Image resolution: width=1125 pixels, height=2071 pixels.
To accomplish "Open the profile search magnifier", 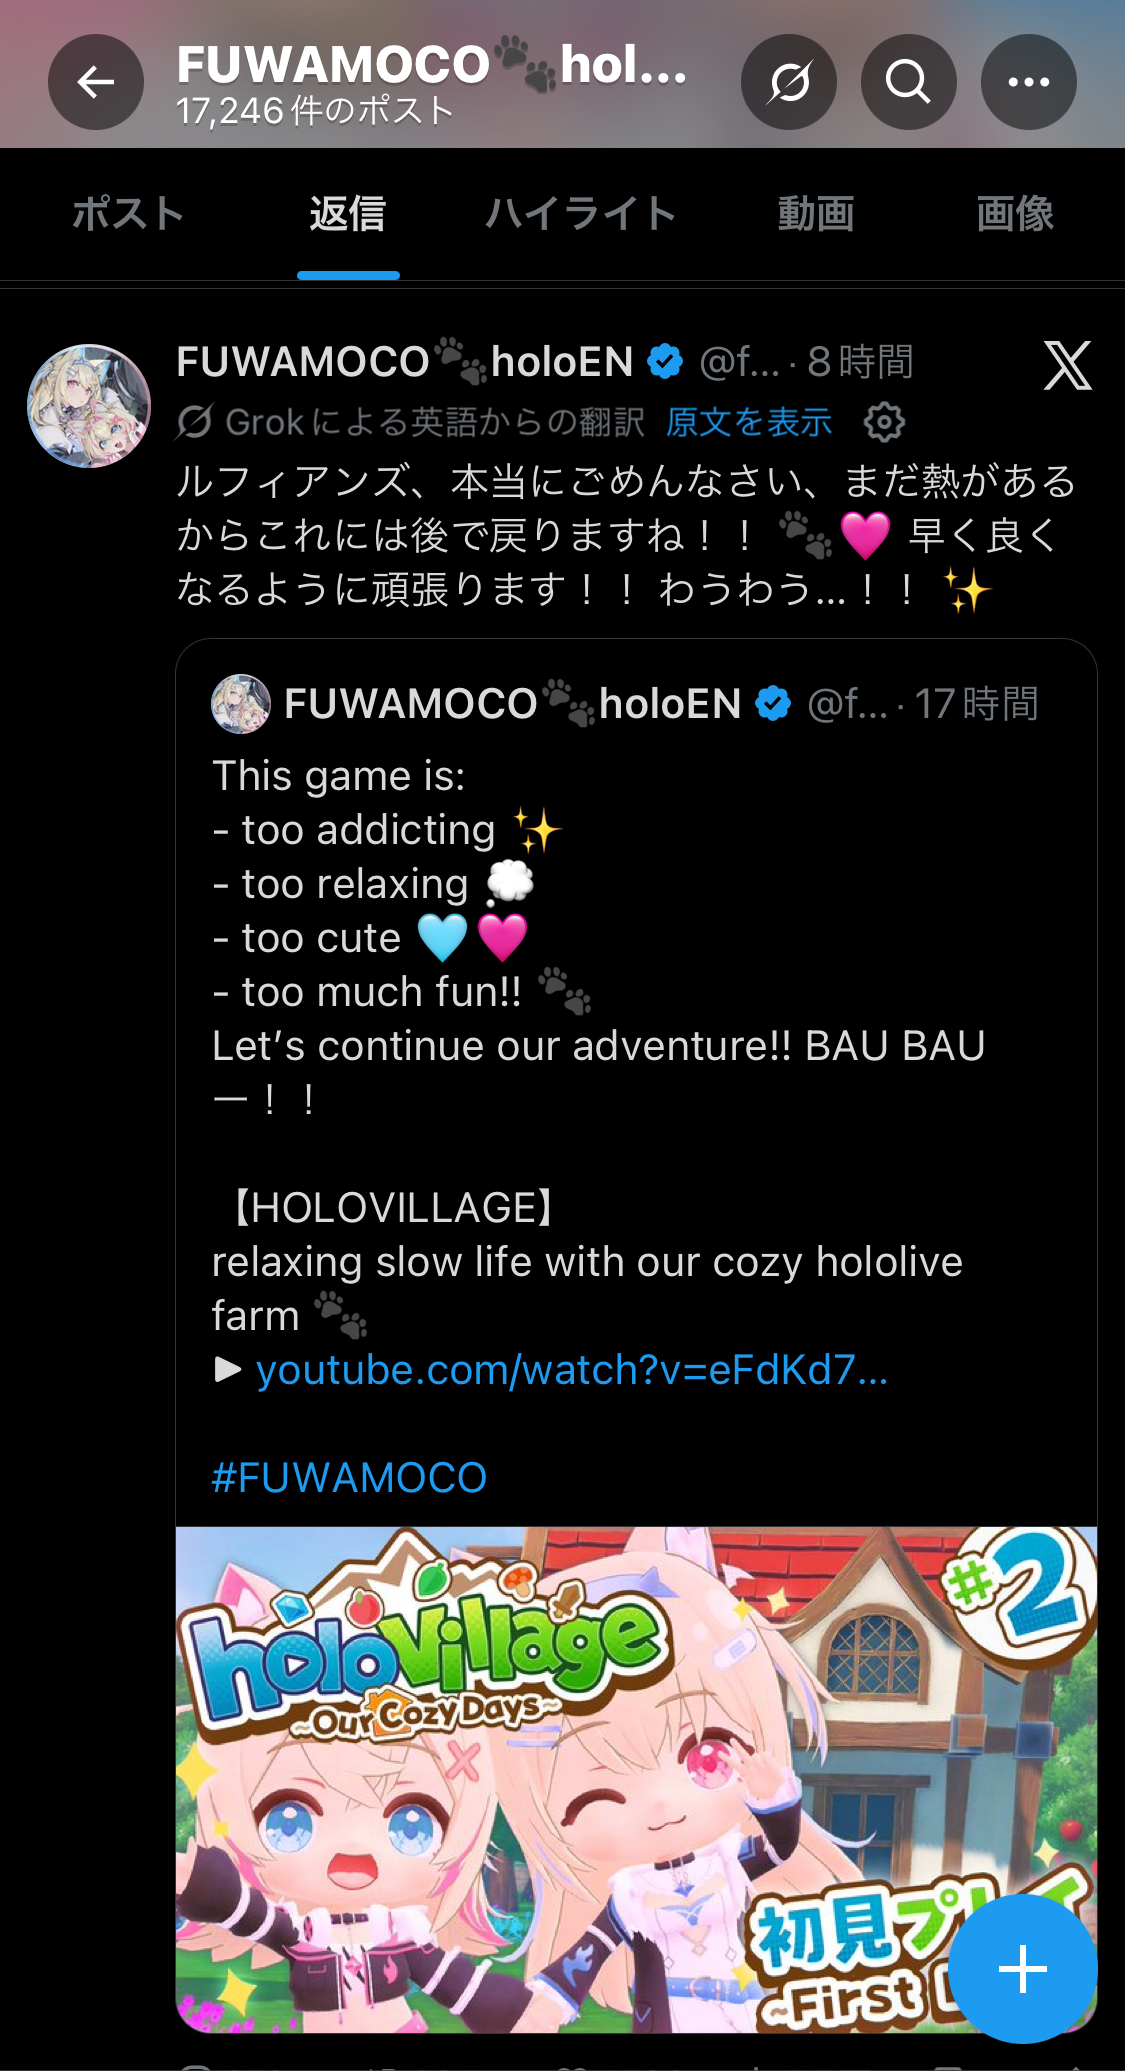I will (909, 82).
